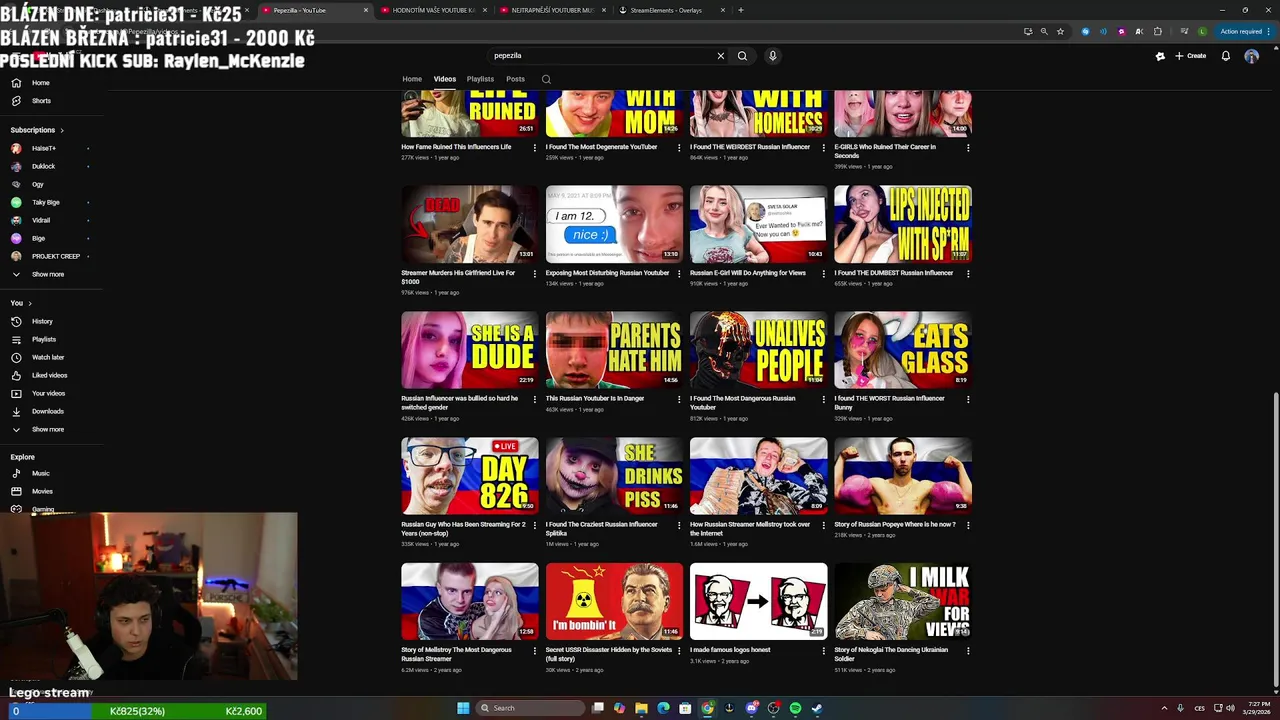Open PARENTS HATE HIM thumbnail
Image resolution: width=1280 pixels, height=720 pixels.
coord(614,349)
